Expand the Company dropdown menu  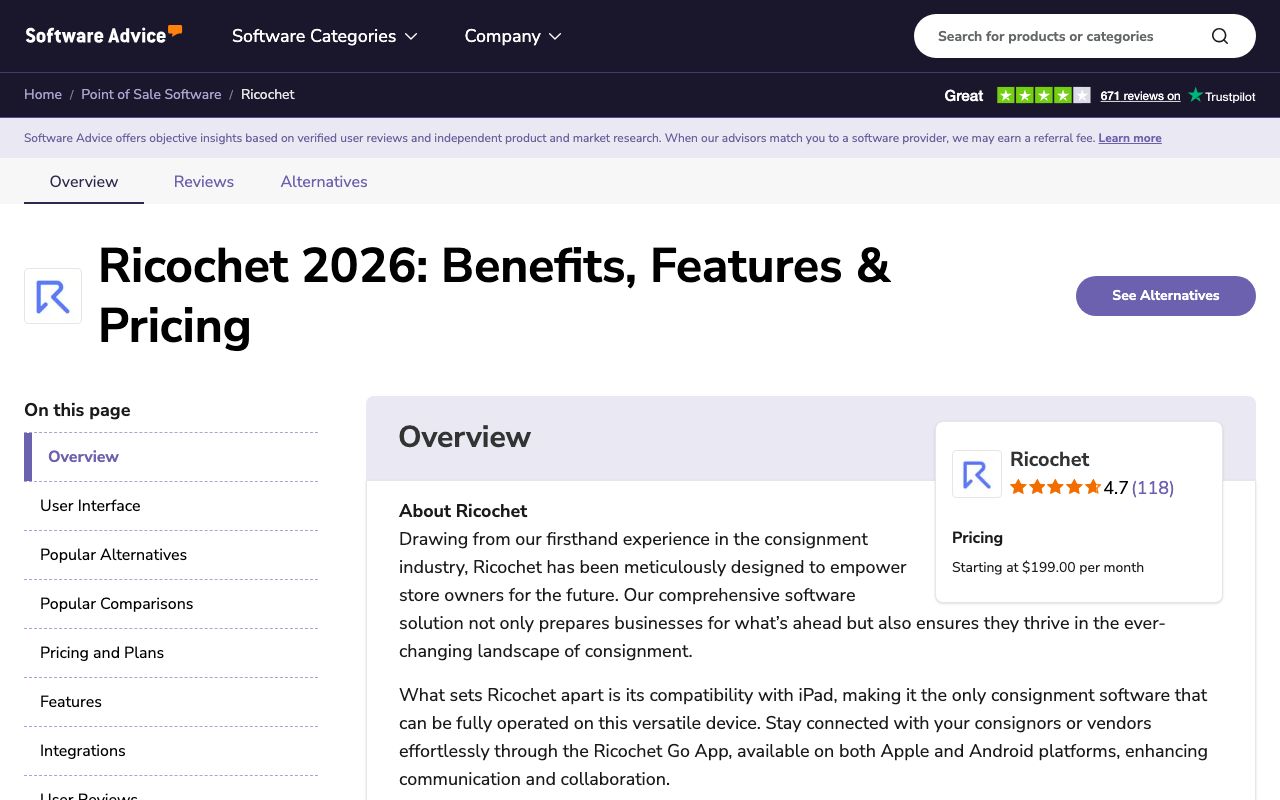pyautogui.click(x=513, y=36)
